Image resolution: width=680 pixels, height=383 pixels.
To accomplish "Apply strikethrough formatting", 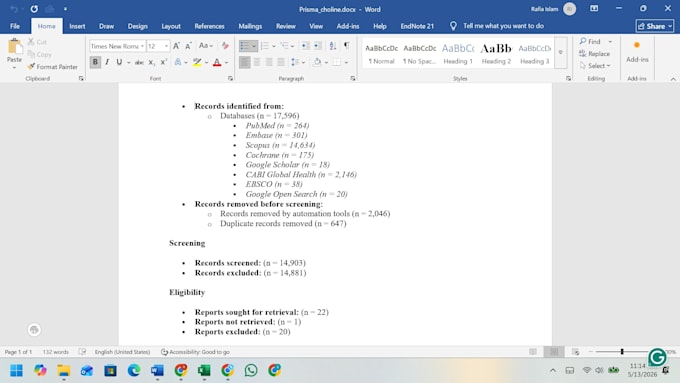I will point(139,62).
